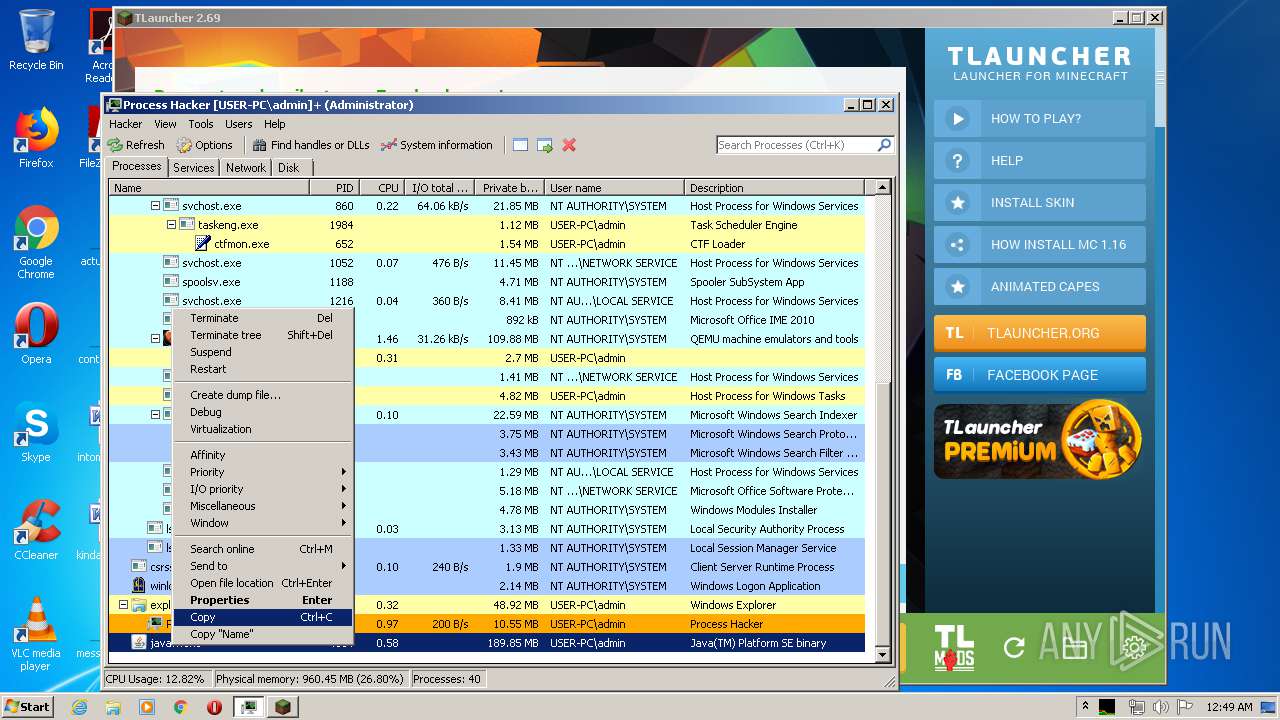This screenshot has height=720, width=1280.
Task: Click the HOW TO PLAY? button
Action: coord(1040,118)
